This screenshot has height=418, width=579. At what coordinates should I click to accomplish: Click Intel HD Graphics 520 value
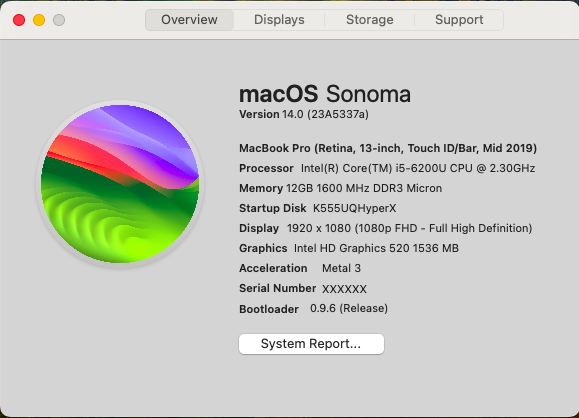(x=376, y=248)
